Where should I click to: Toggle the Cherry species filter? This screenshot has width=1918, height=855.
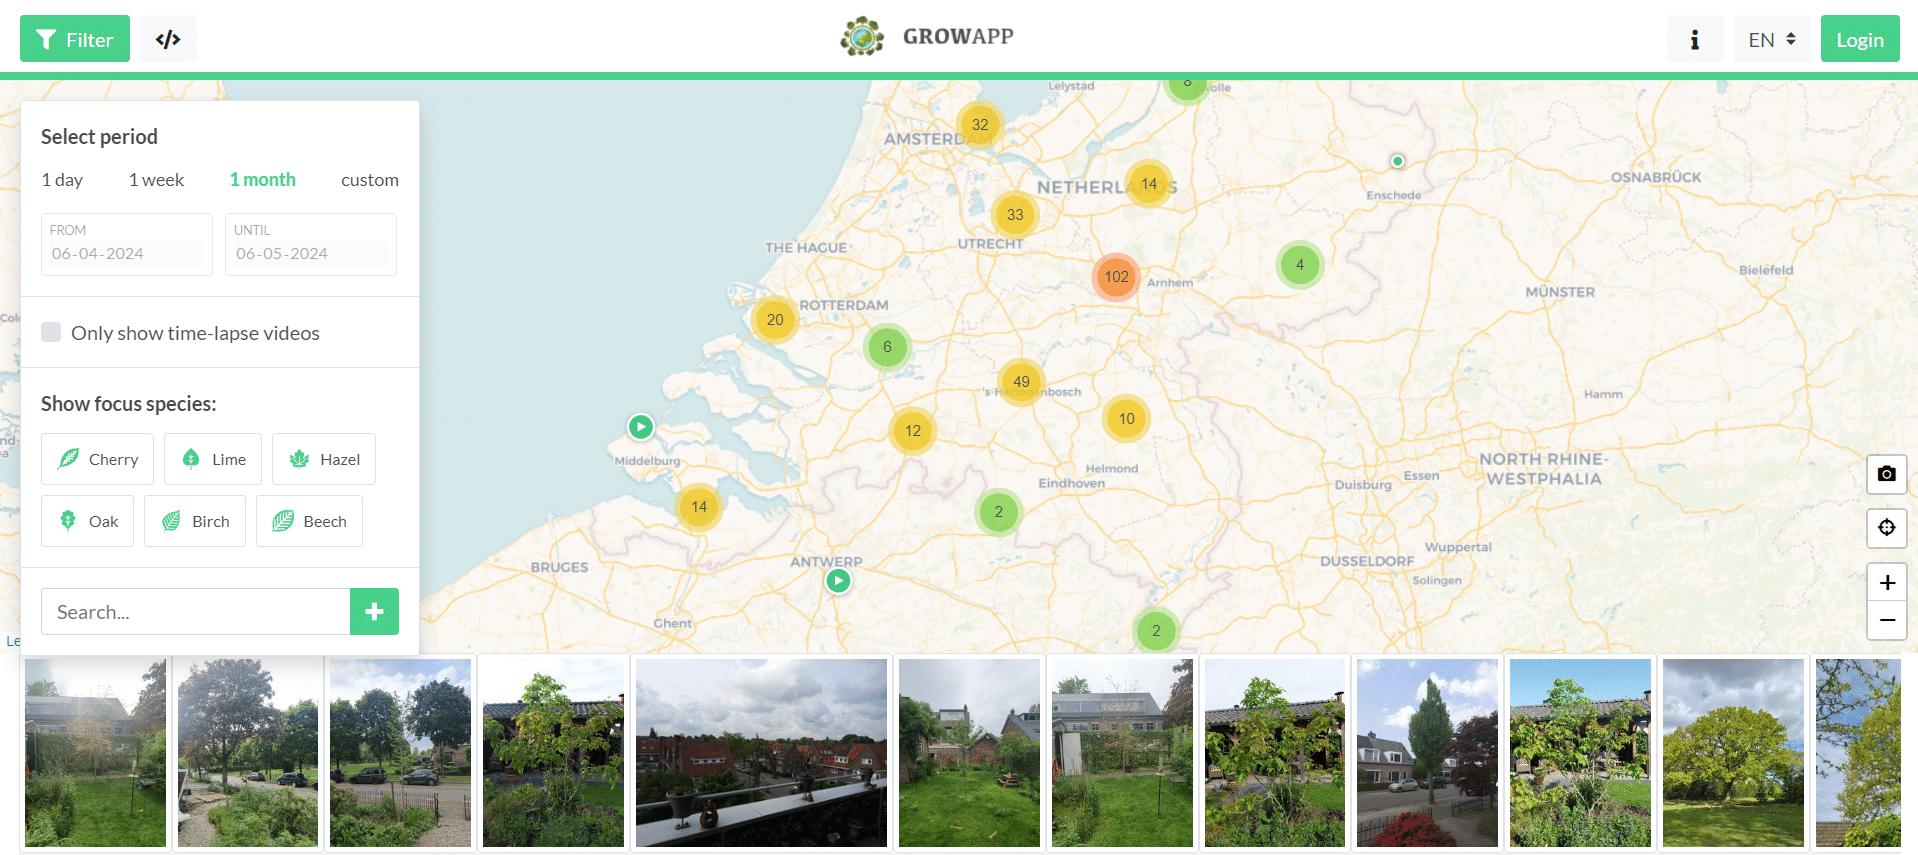[x=98, y=459]
